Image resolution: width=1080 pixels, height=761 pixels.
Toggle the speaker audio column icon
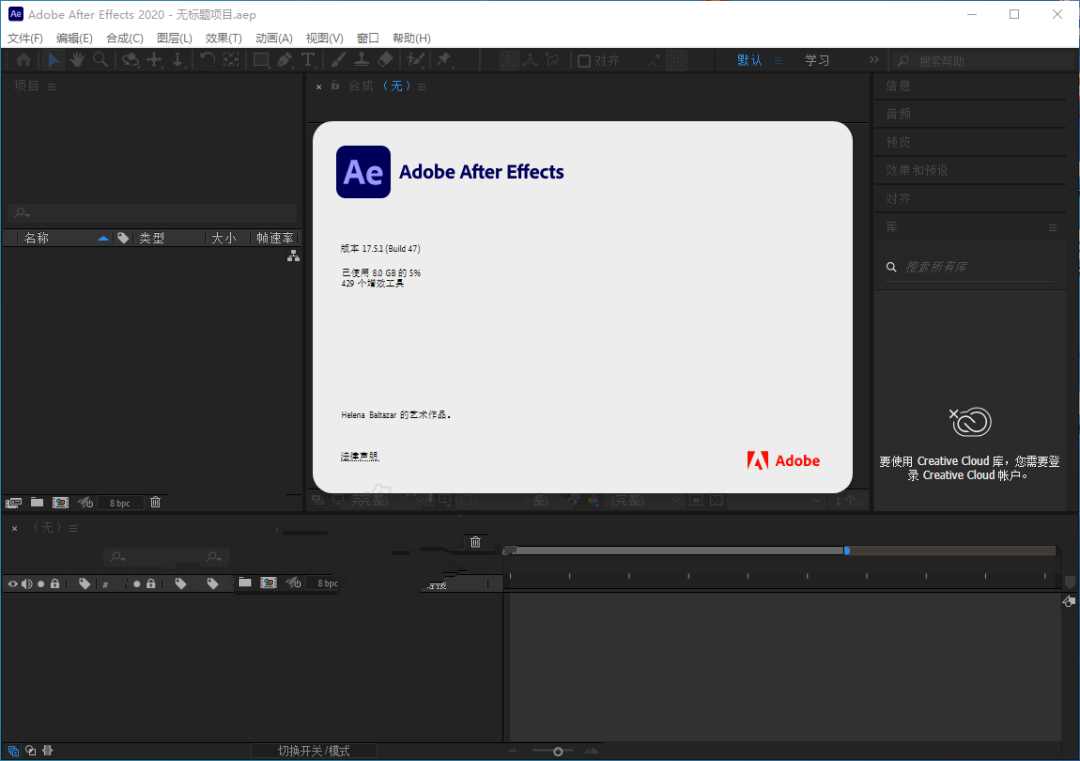pos(27,584)
